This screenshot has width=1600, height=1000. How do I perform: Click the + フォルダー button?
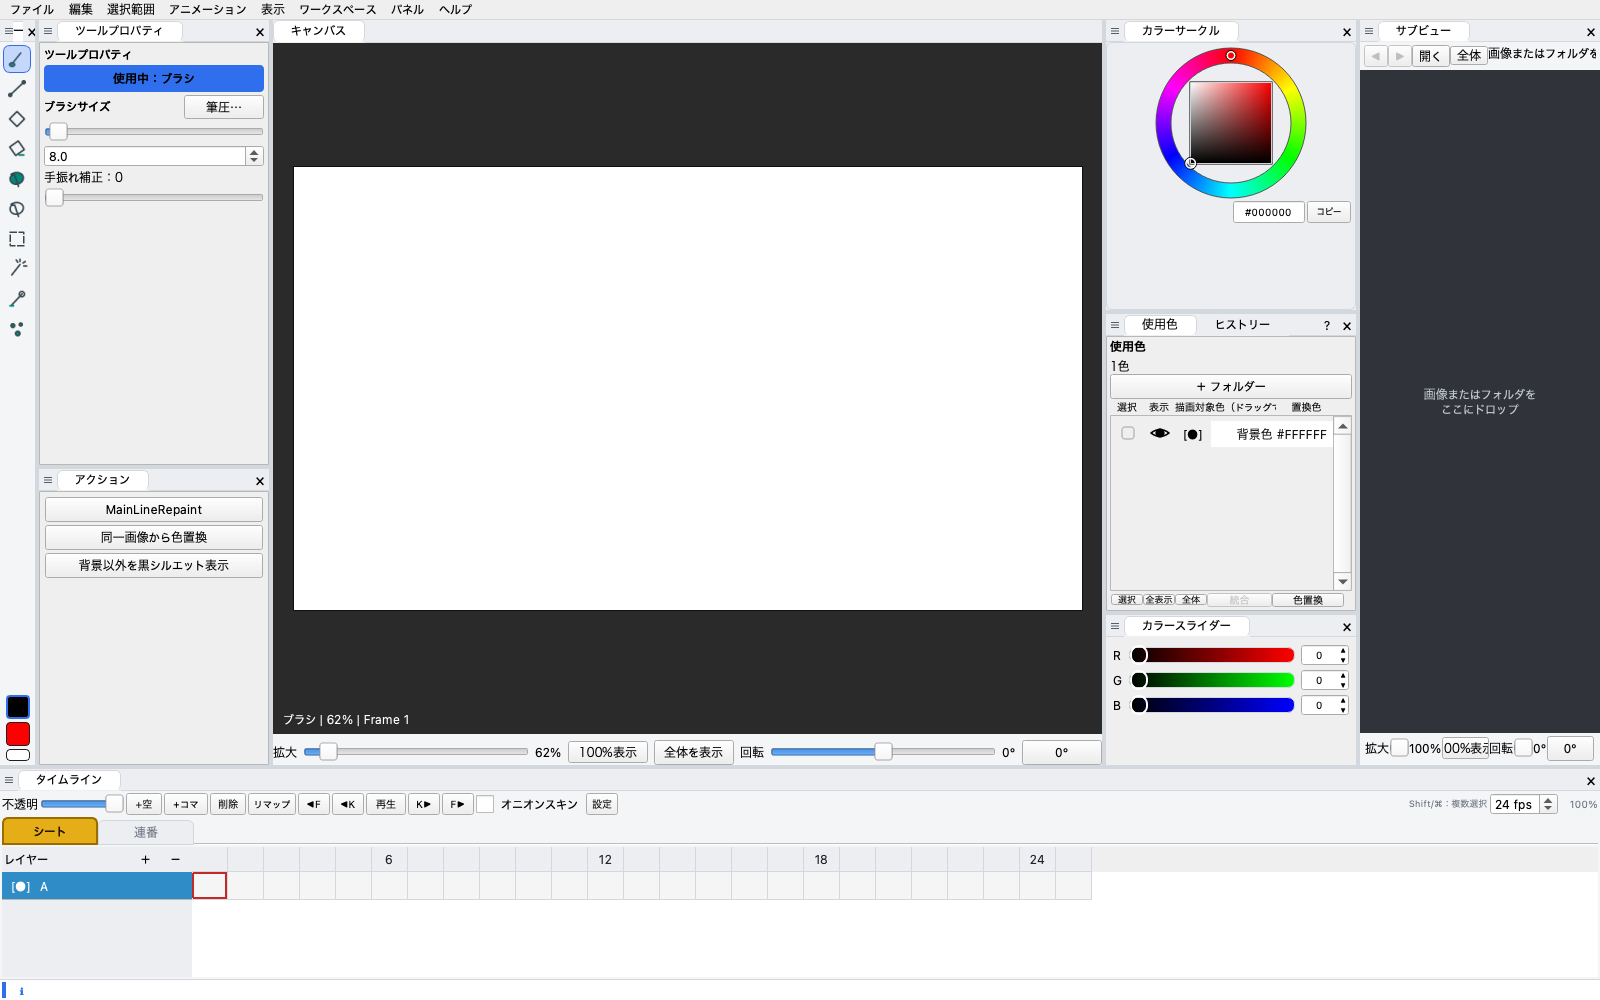1231,387
